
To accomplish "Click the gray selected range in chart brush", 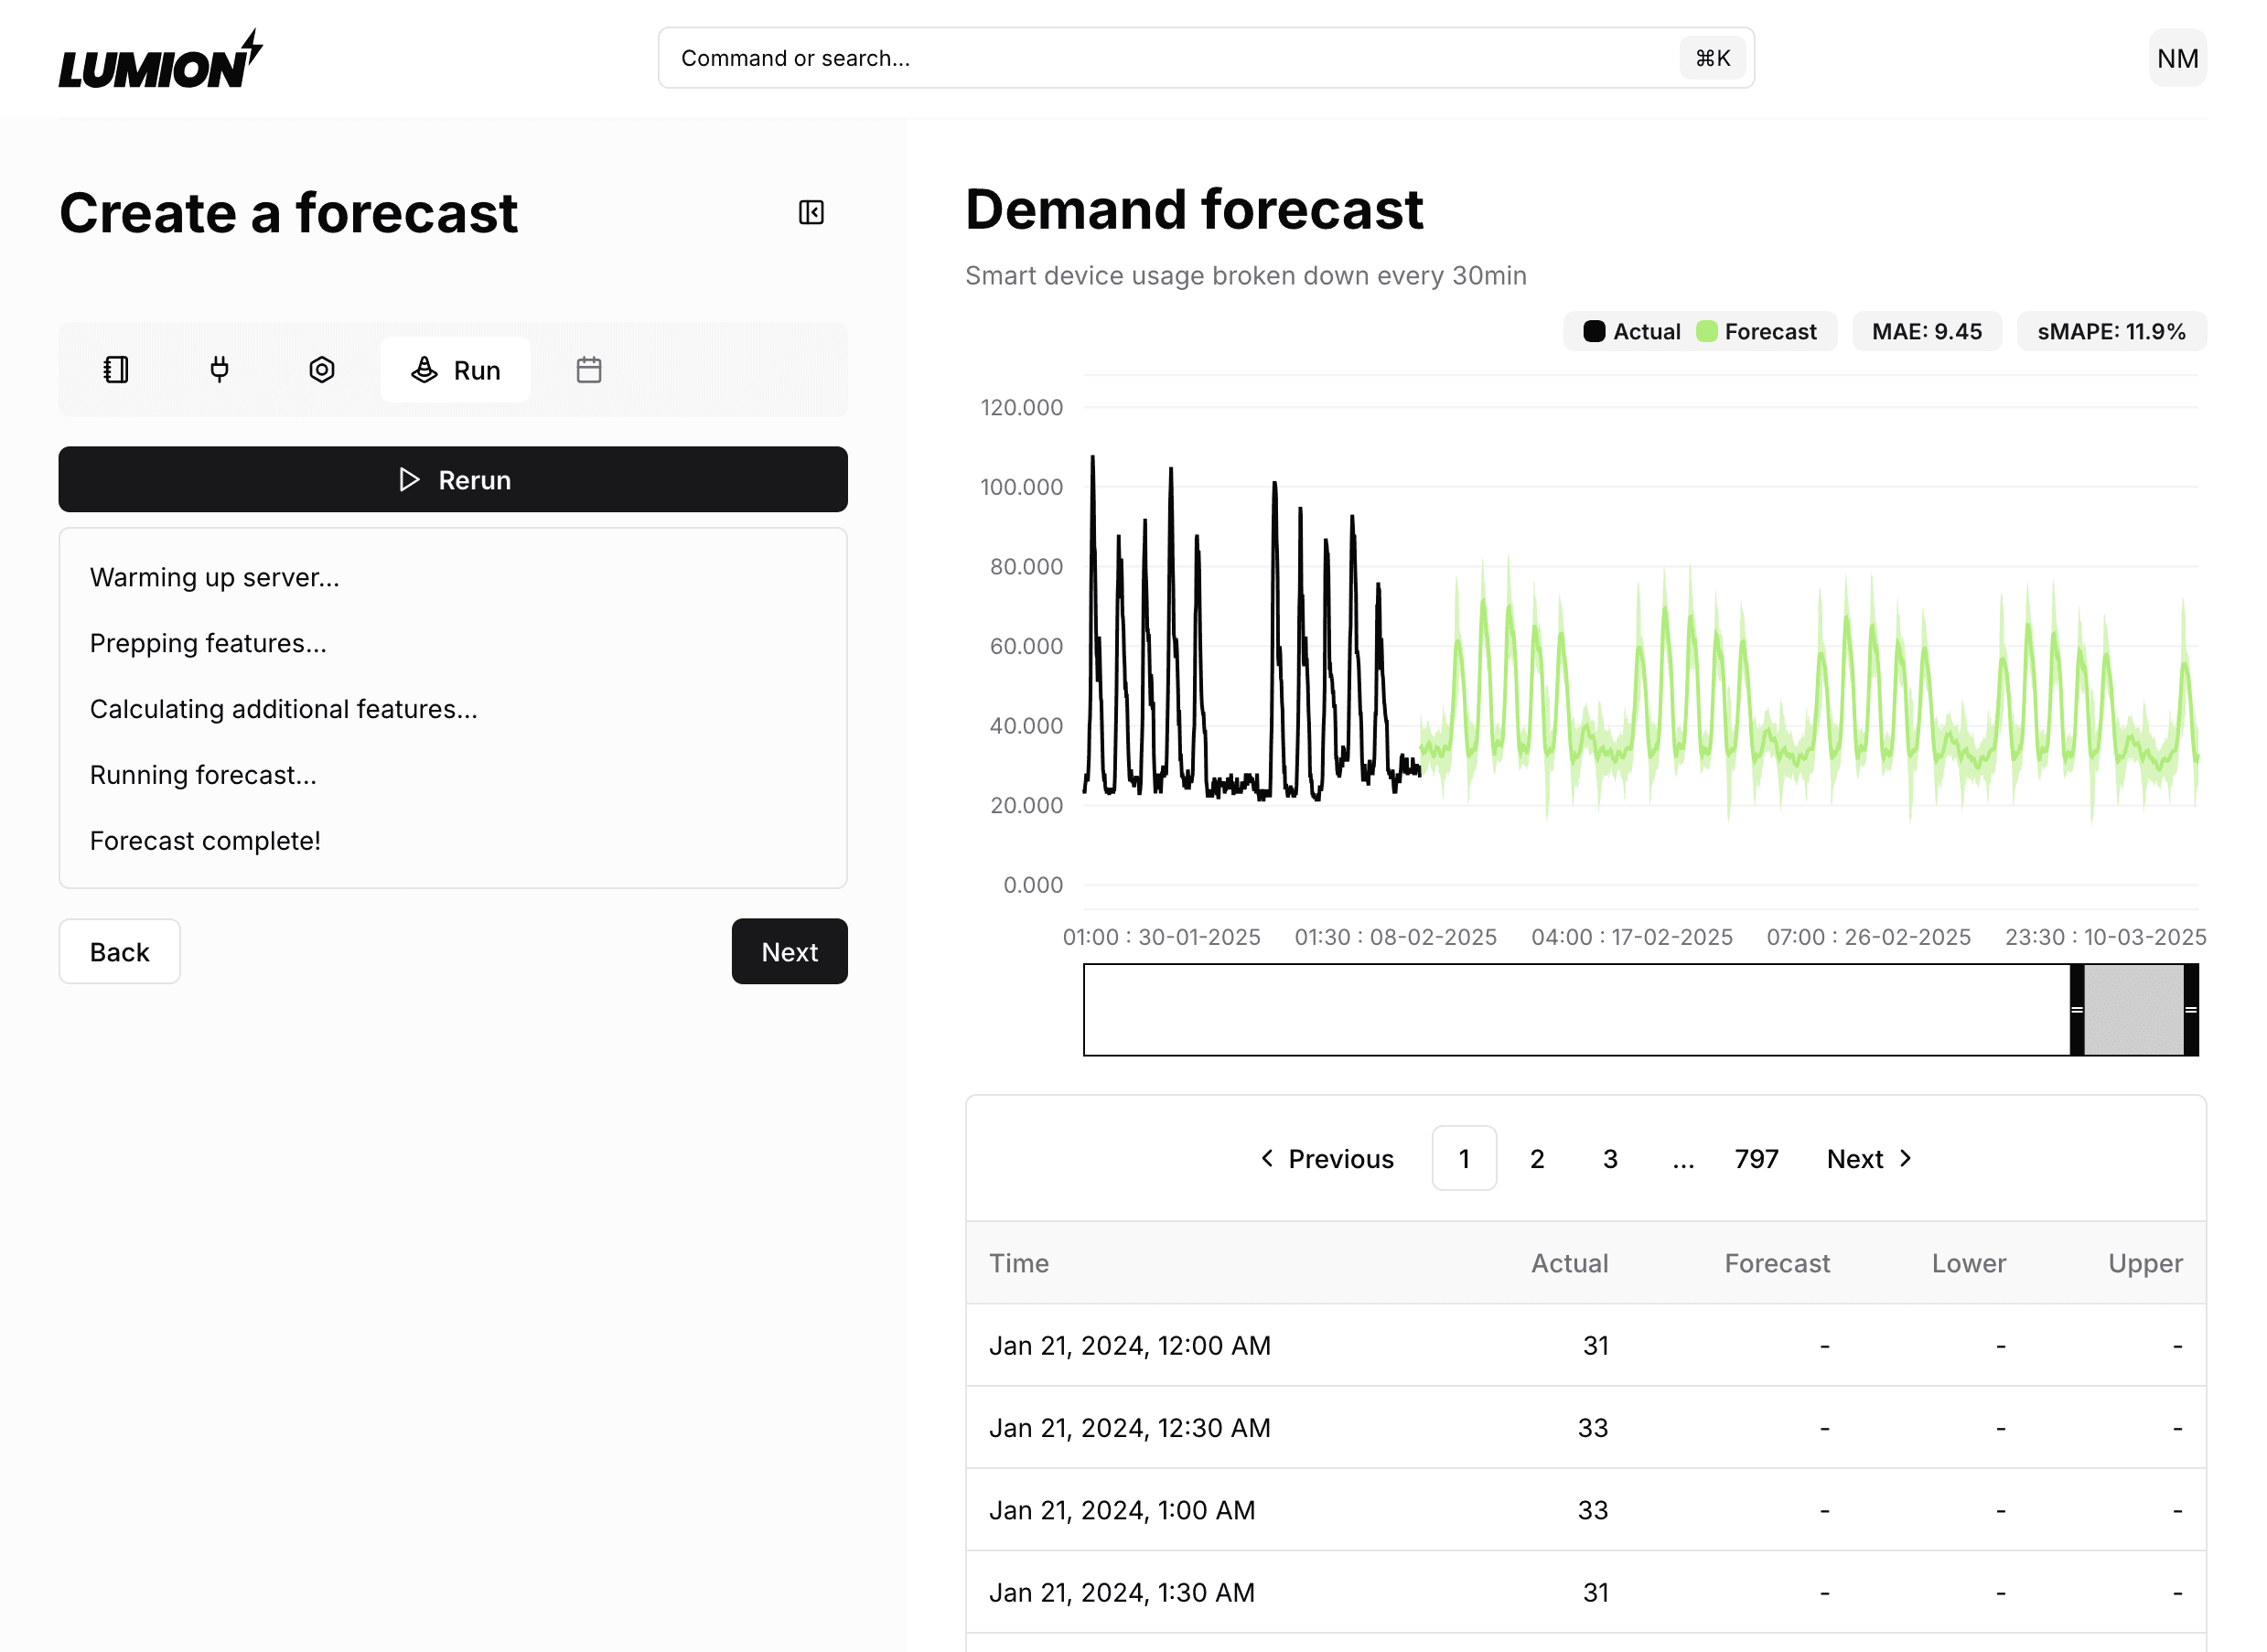I will coord(2134,1010).
